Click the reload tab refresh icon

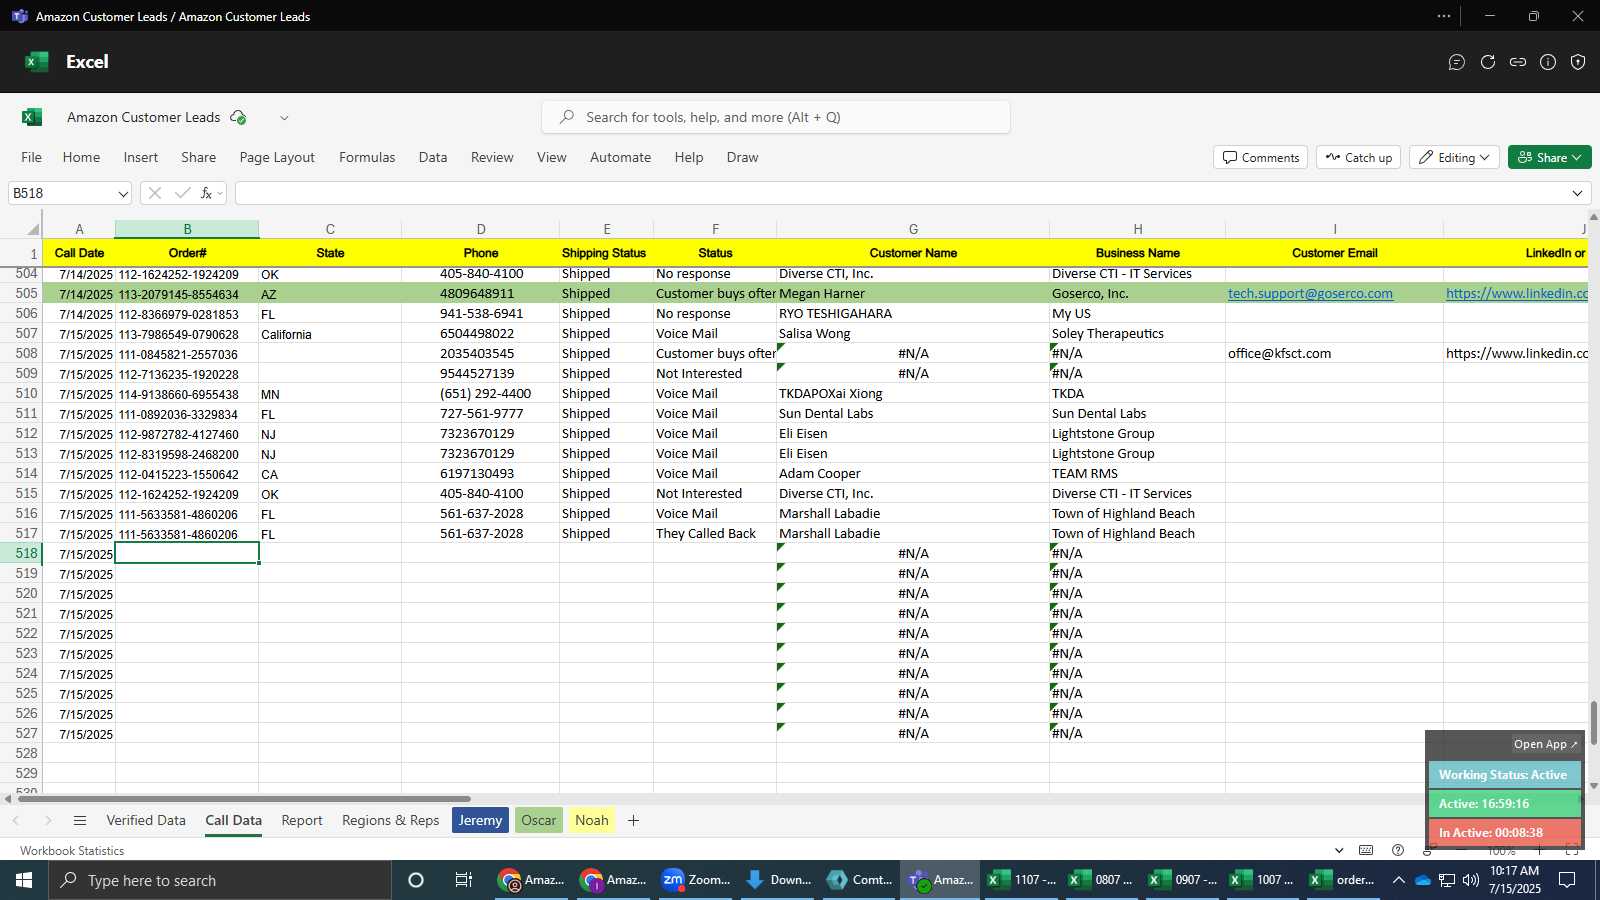[x=1488, y=62]
